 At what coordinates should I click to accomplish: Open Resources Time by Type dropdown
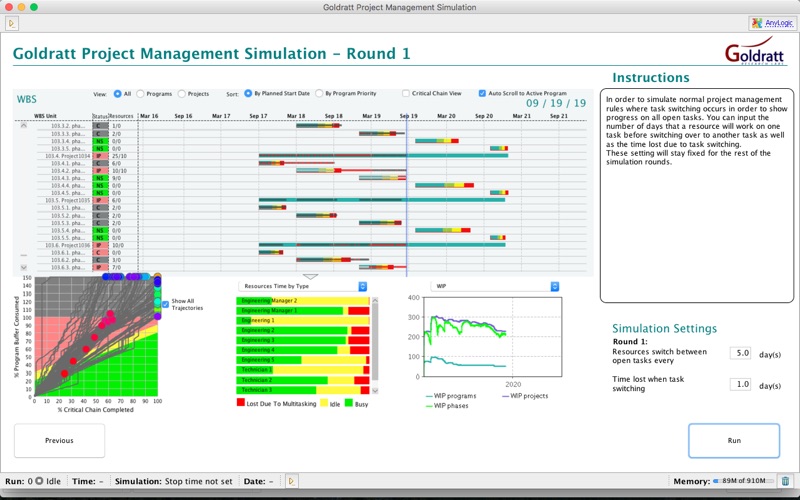click(x=303, y=286)
